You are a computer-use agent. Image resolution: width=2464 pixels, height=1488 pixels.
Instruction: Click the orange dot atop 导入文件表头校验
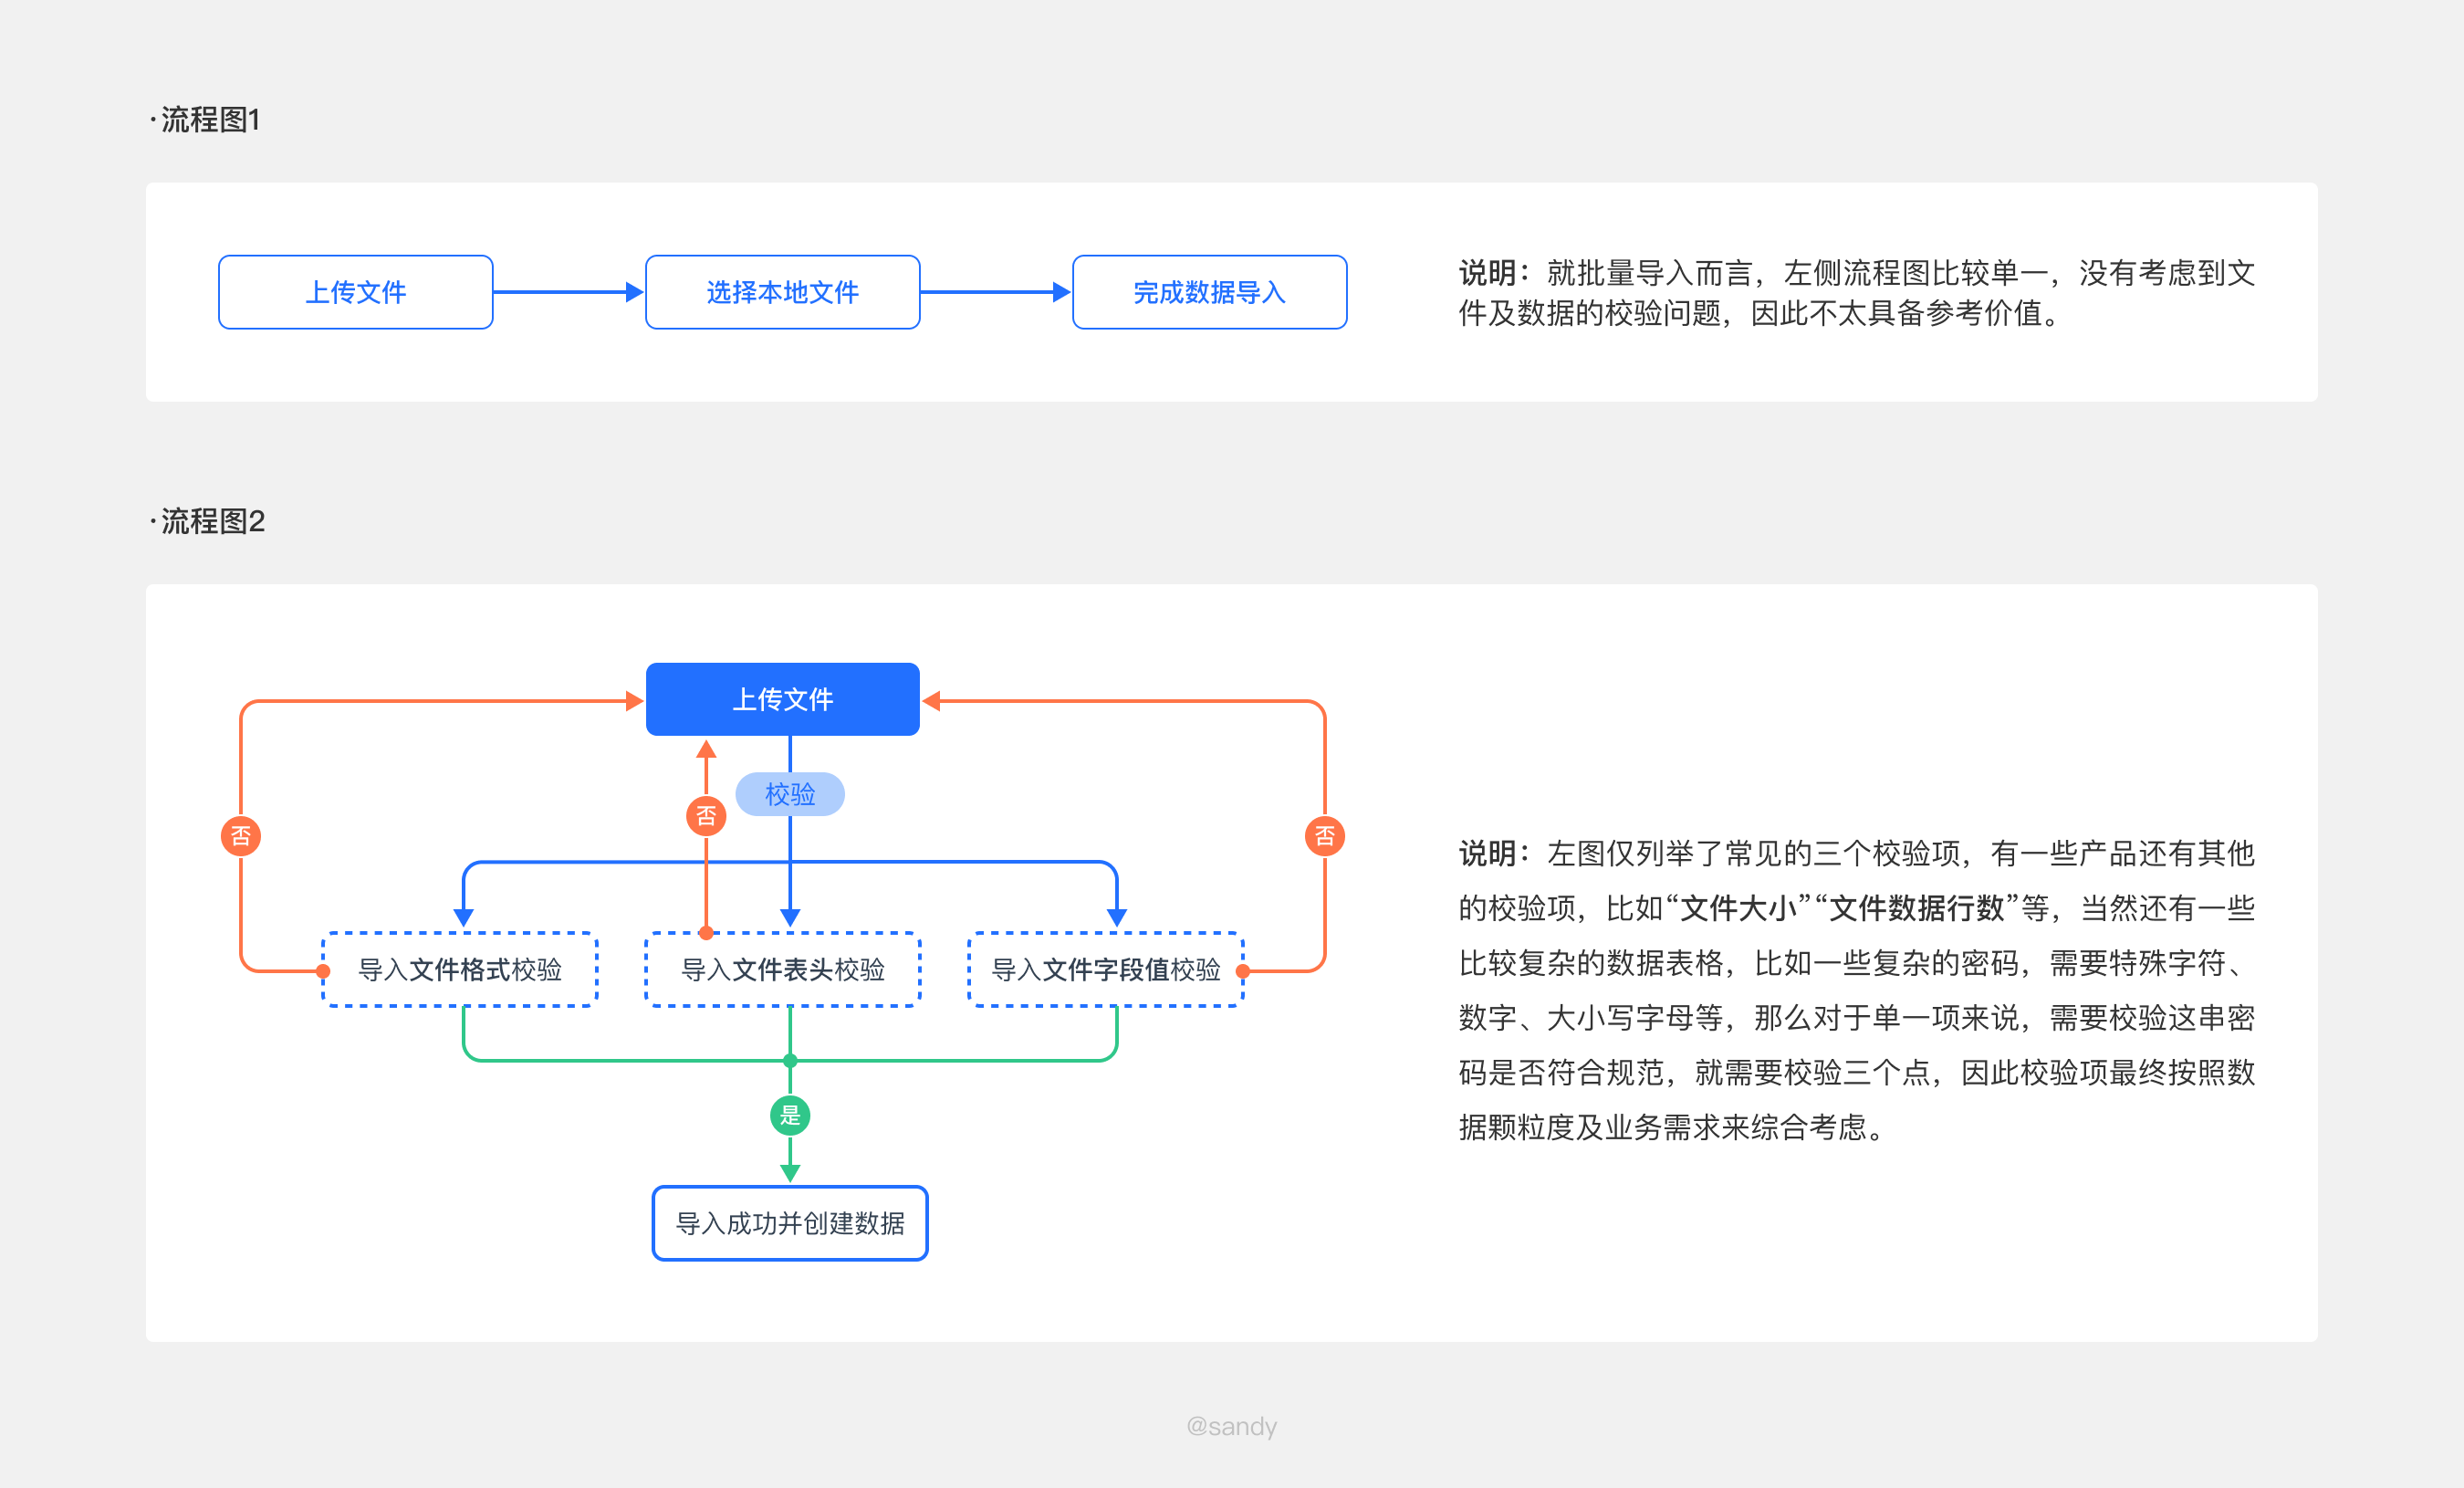[x=706, y=933]
